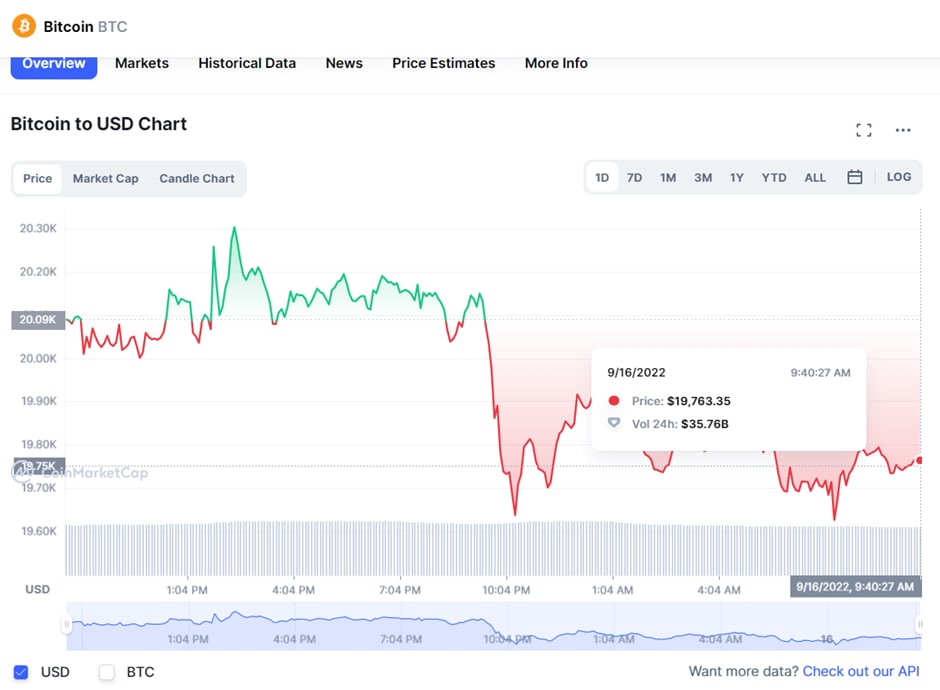Open the fullscreen chart icon

(x=864, y=130)
